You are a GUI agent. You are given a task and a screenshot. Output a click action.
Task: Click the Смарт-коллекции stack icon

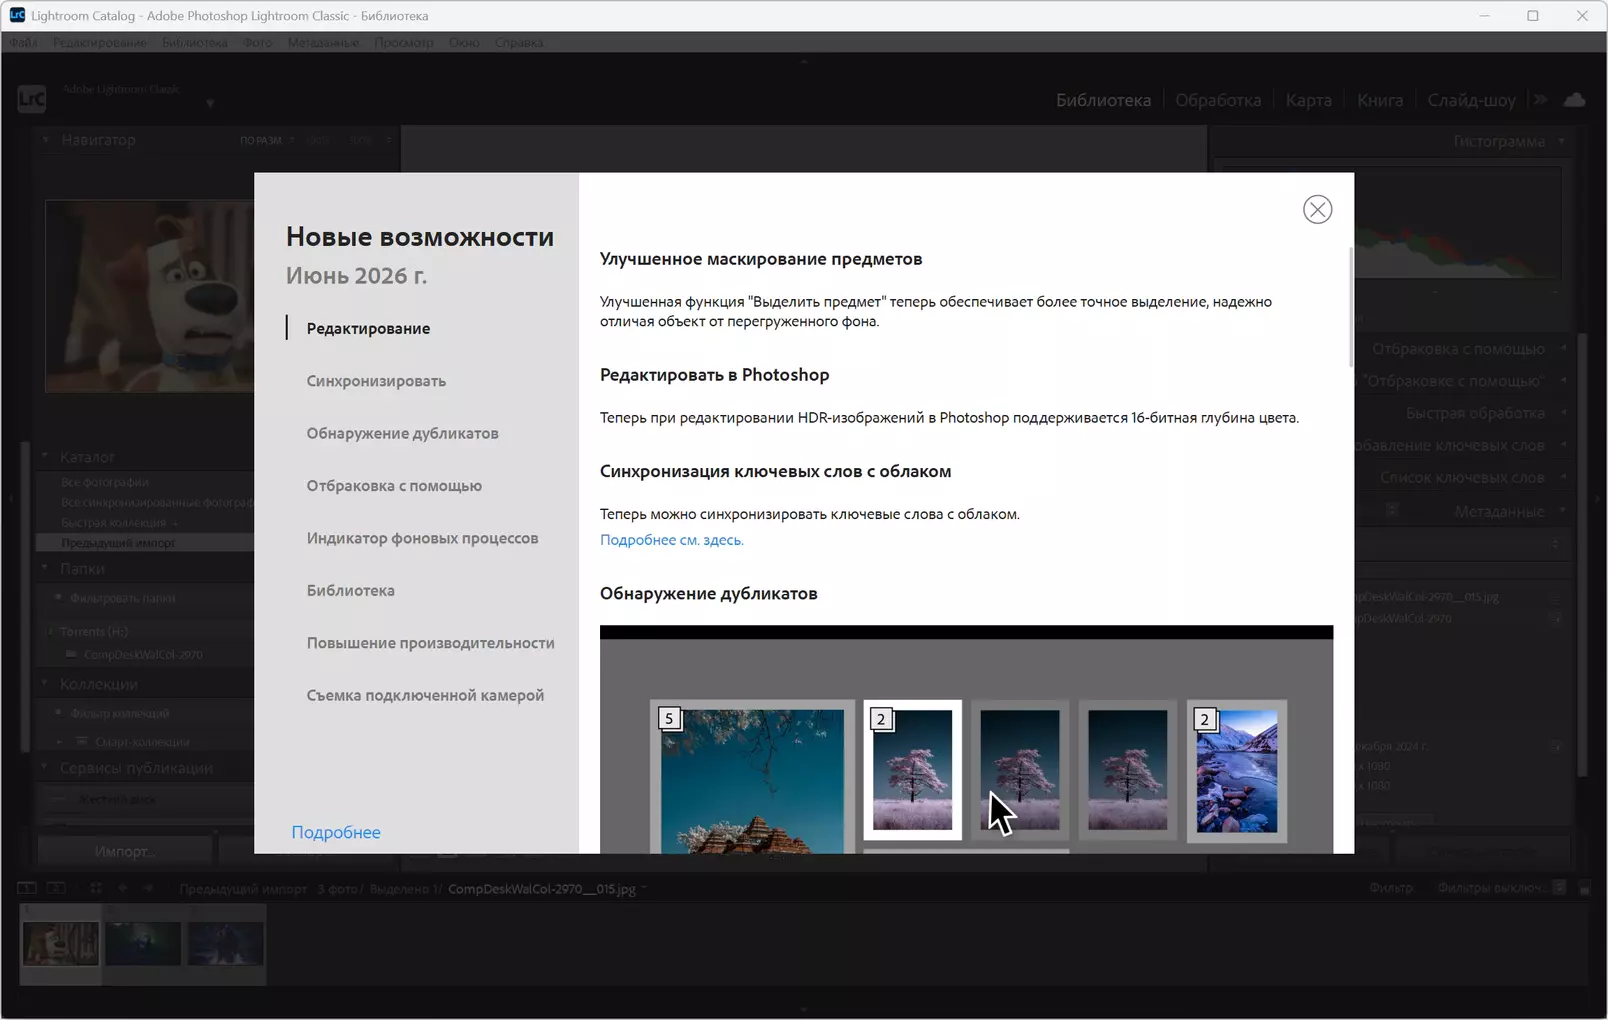[x=82, y=742]
